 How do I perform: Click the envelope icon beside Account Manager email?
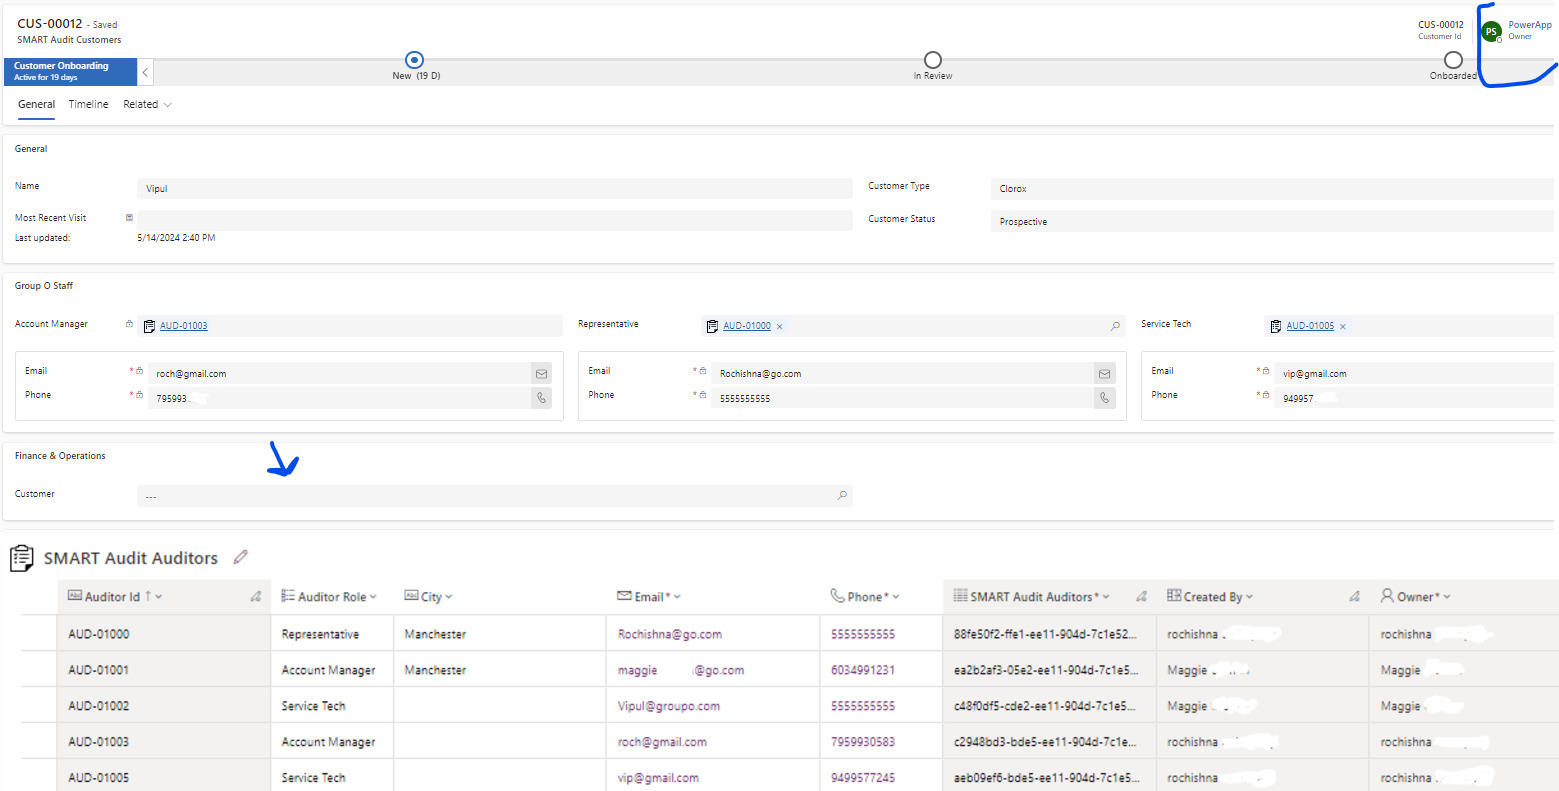[541, 372]
